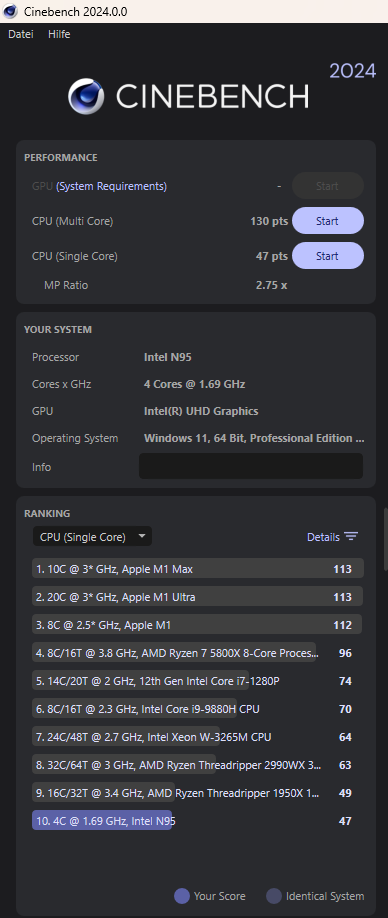Start the CPU (Multi Core) benchmark
The height and width of the screenshot is (918, 388).
pyautogui.click(x=328, y=221)
